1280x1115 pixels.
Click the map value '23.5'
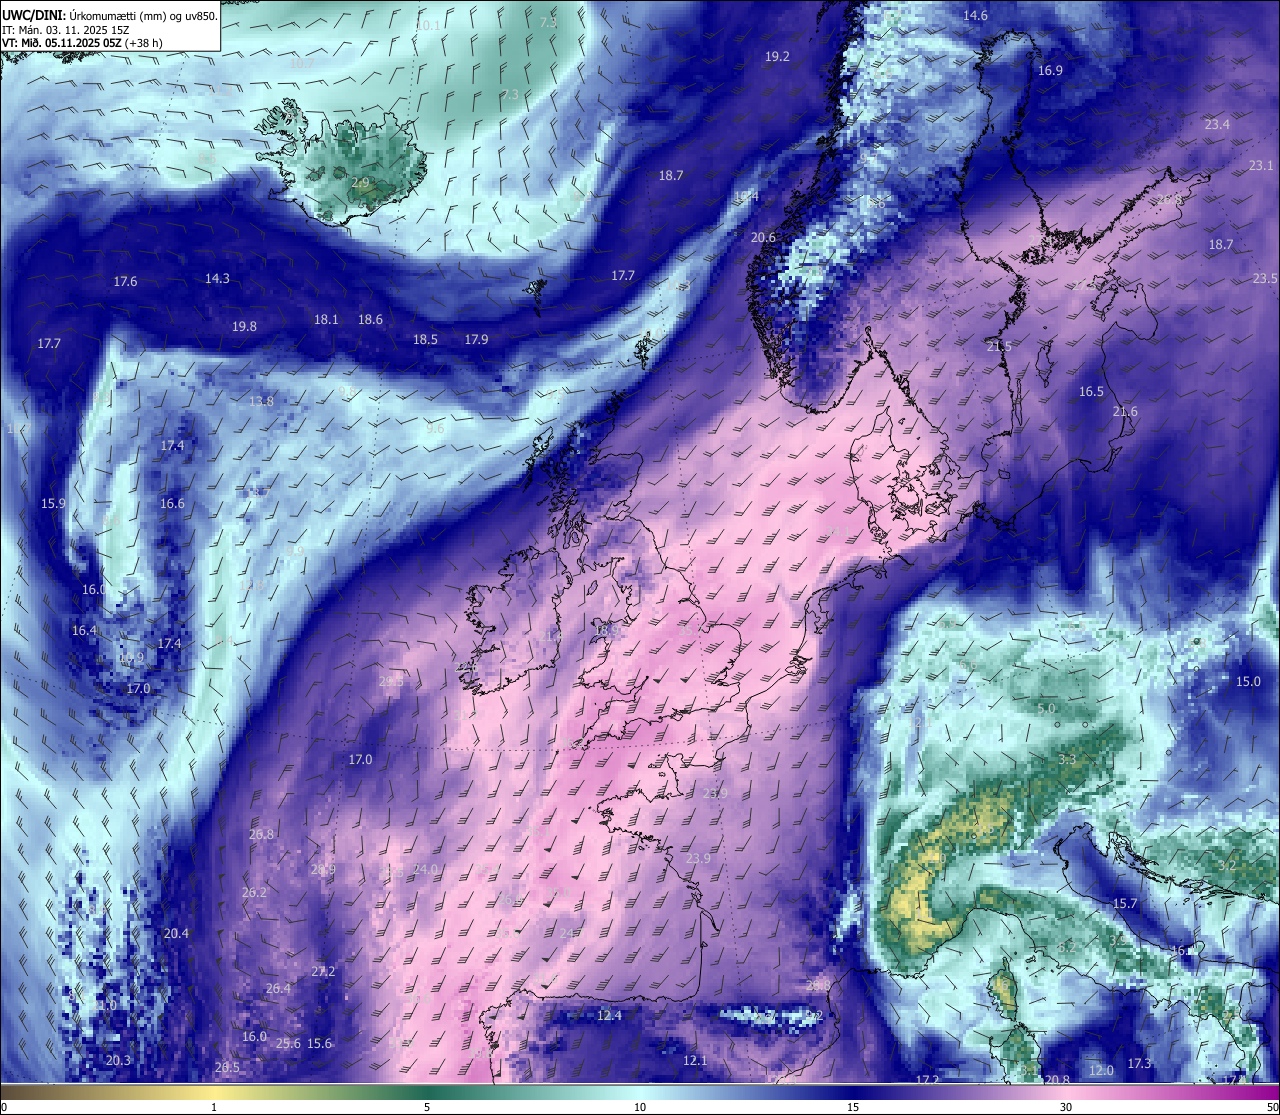[1265, 278]
